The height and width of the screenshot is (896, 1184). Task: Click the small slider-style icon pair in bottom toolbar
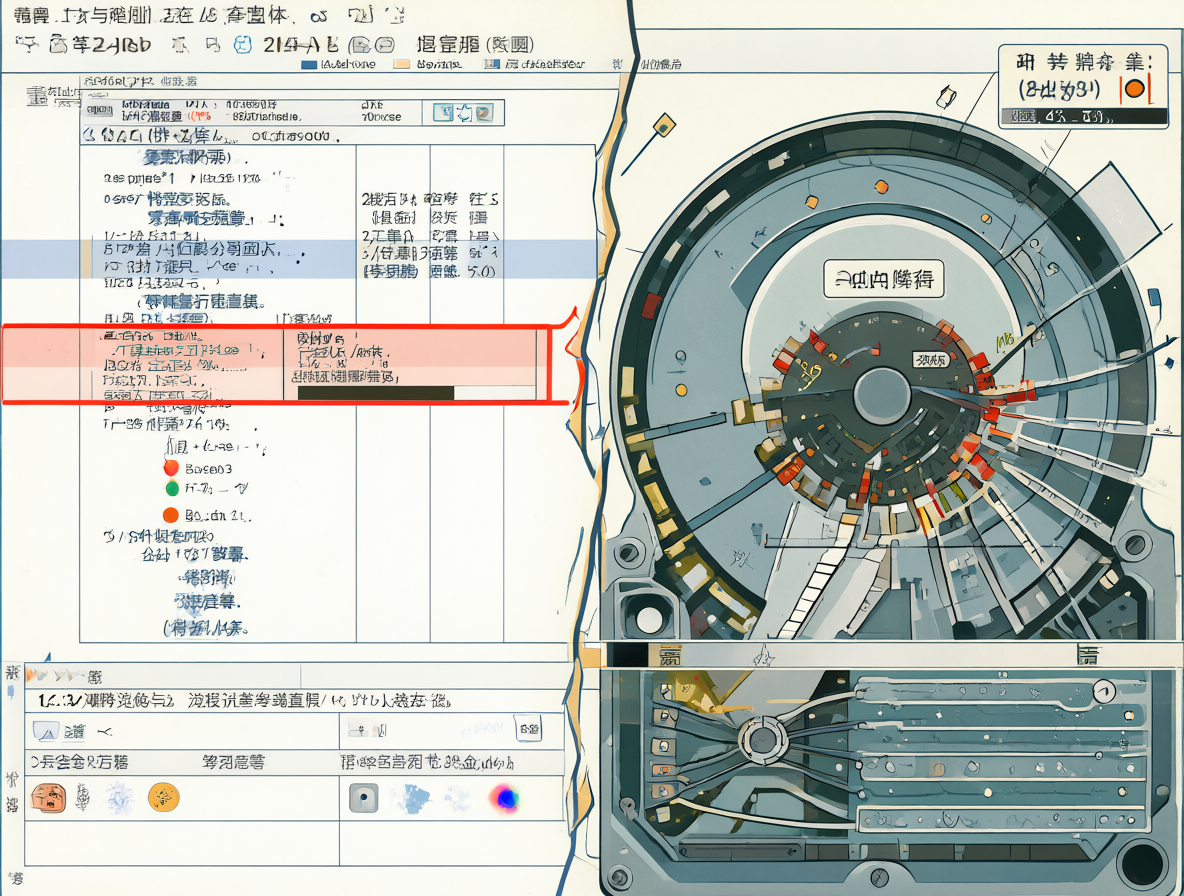pos(368,730)
